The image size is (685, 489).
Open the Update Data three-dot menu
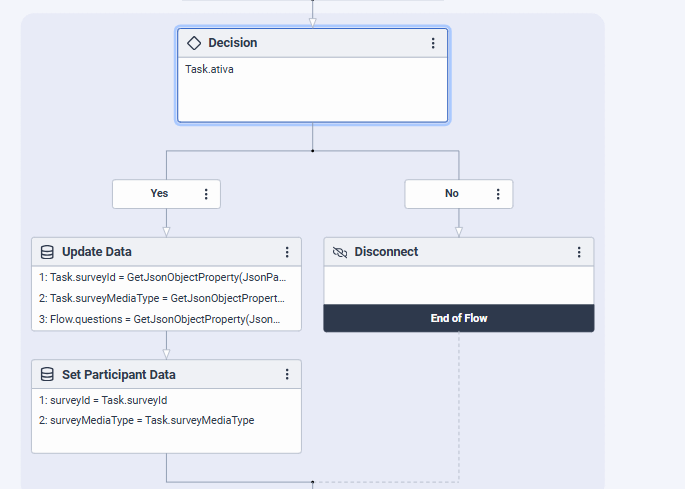point(287,252)
